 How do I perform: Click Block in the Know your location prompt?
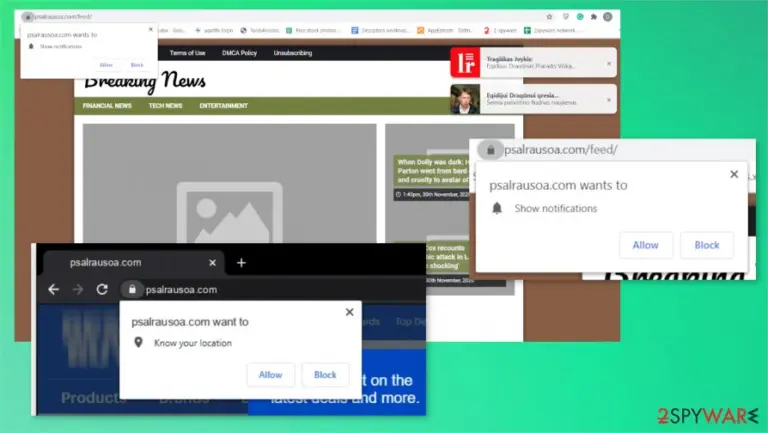(325, 375)
